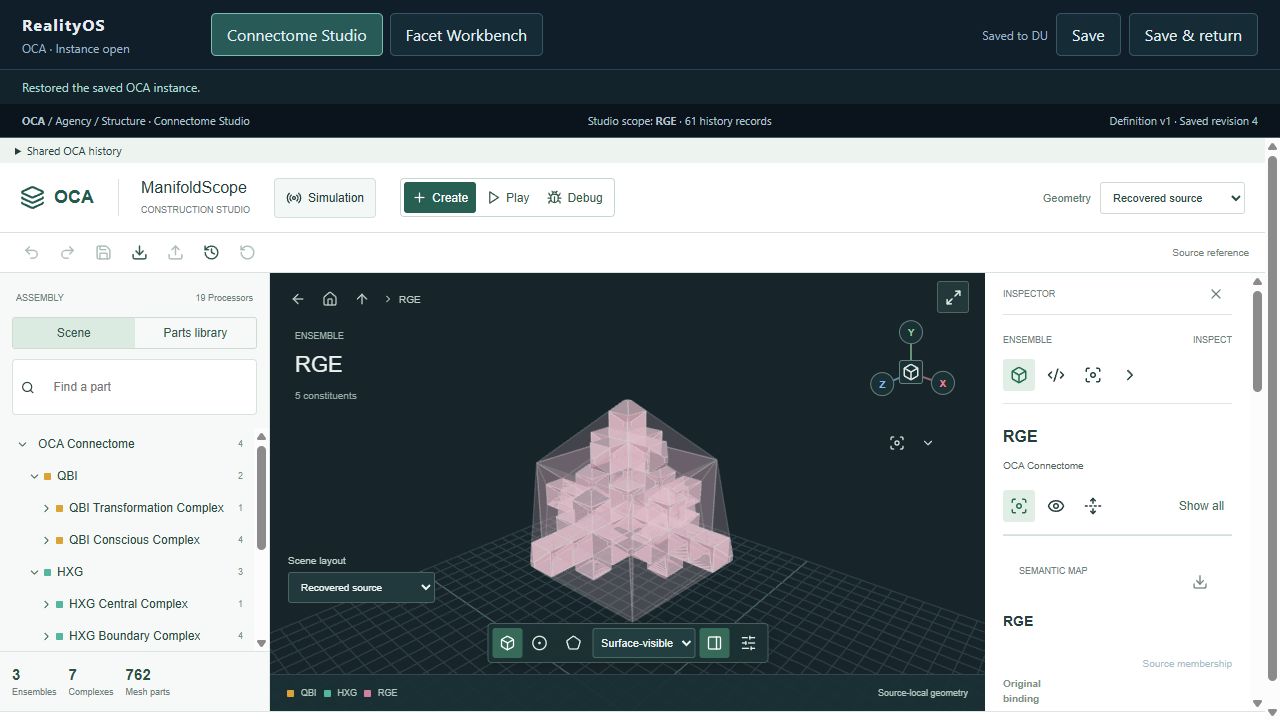Toggle the Simulation mode button
Image resolution: width=1280 pixels, height=720 pixels.
click(x=325, y=198)
